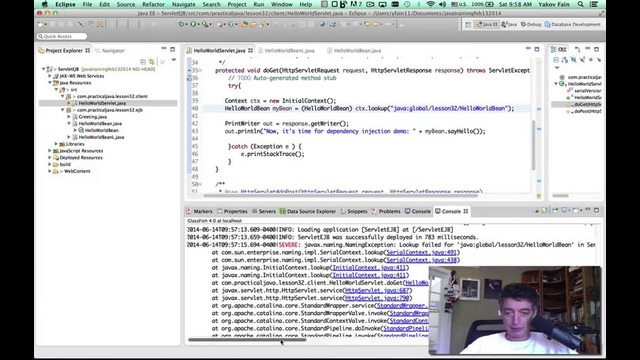Click the pin console toolbar icon

tap(555, 210)
